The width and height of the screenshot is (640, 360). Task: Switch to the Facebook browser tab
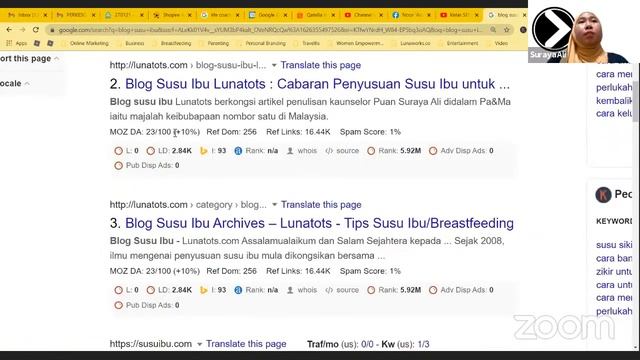coord(411,15)
